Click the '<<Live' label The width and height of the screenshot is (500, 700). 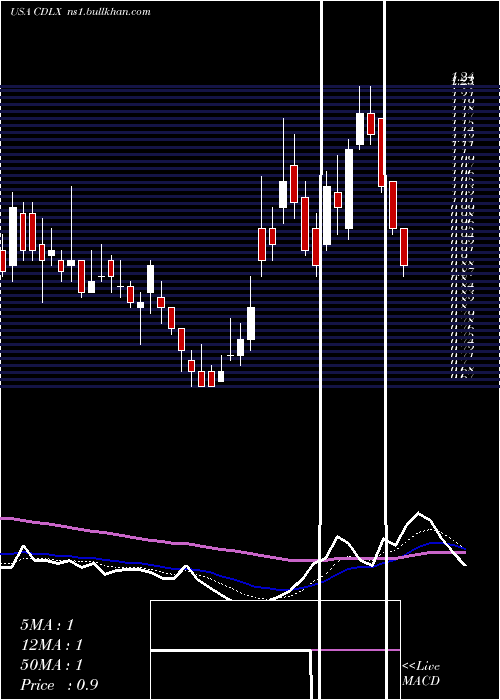pos(421,667)
